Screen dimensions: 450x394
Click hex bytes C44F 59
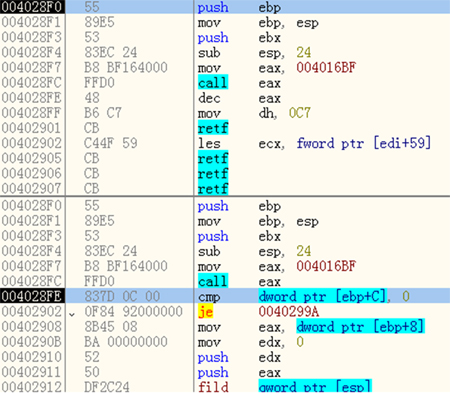(x=110, y=143)
